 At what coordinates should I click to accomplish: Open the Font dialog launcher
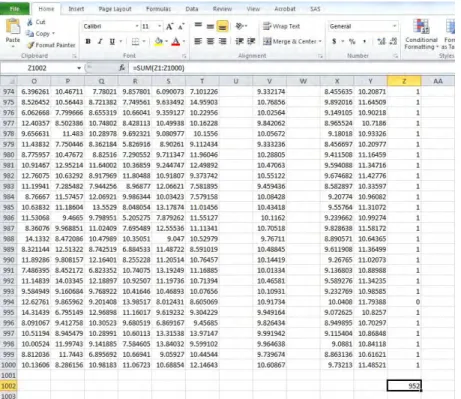tap(184, 56)
